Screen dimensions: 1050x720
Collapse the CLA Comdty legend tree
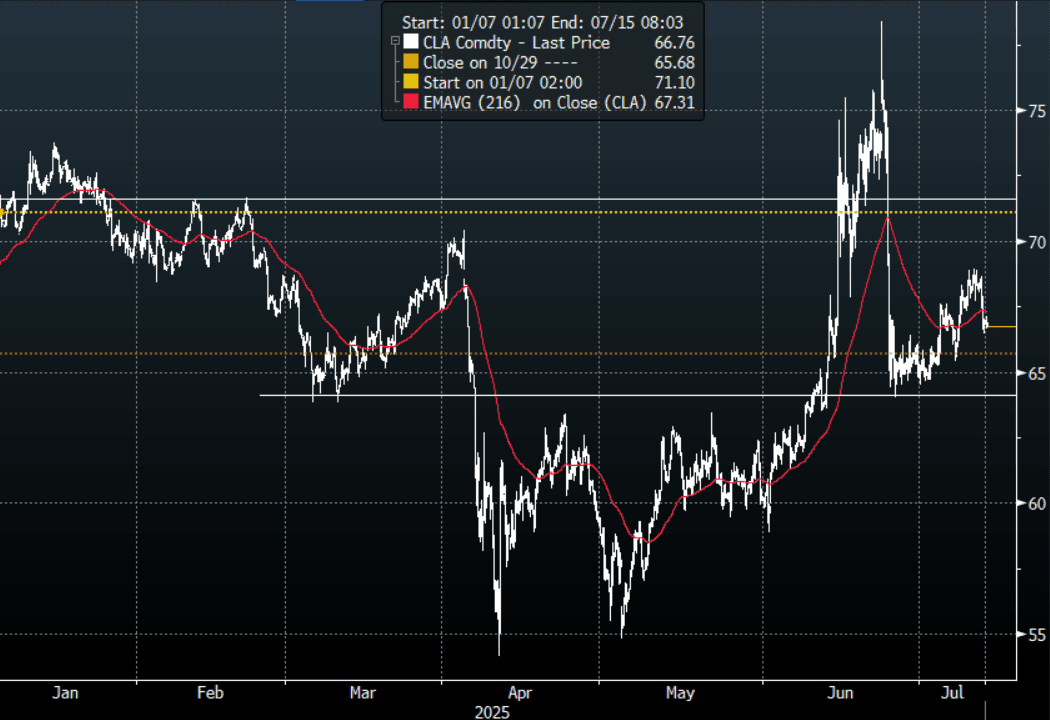pos(397,42)
